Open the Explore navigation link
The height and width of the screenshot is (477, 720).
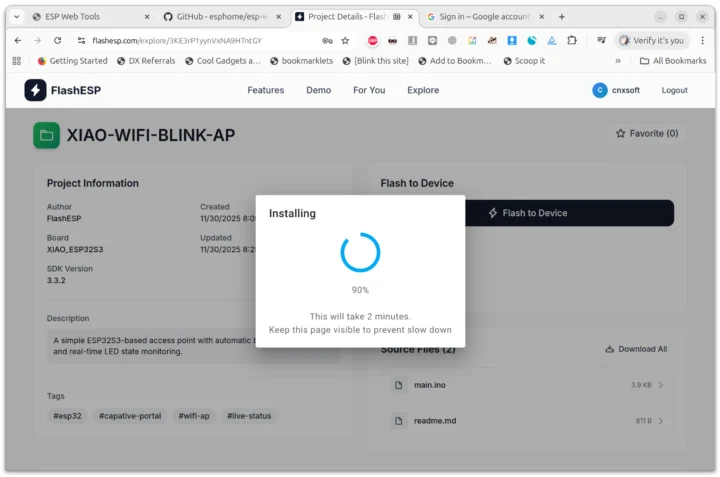(423, 90)
